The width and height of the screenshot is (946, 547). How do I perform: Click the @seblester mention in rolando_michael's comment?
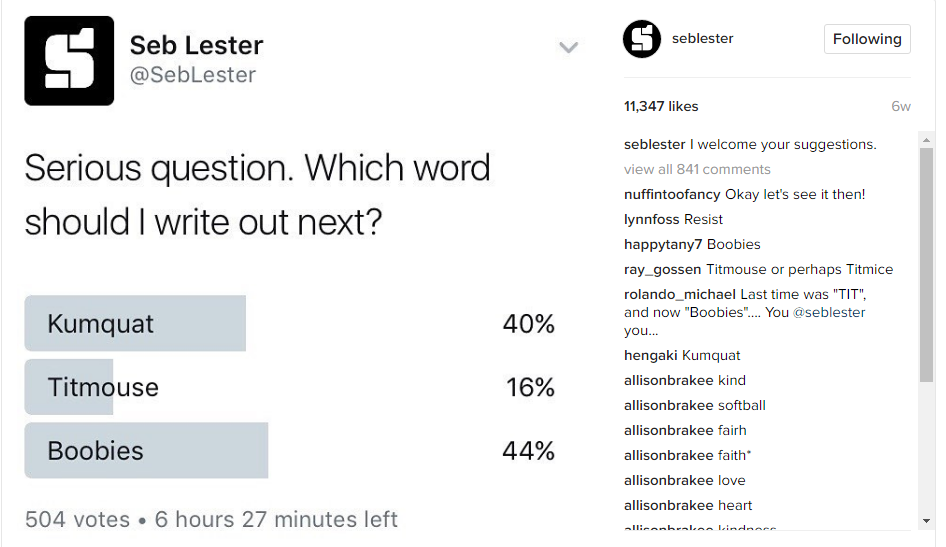[x=829, y=312]
